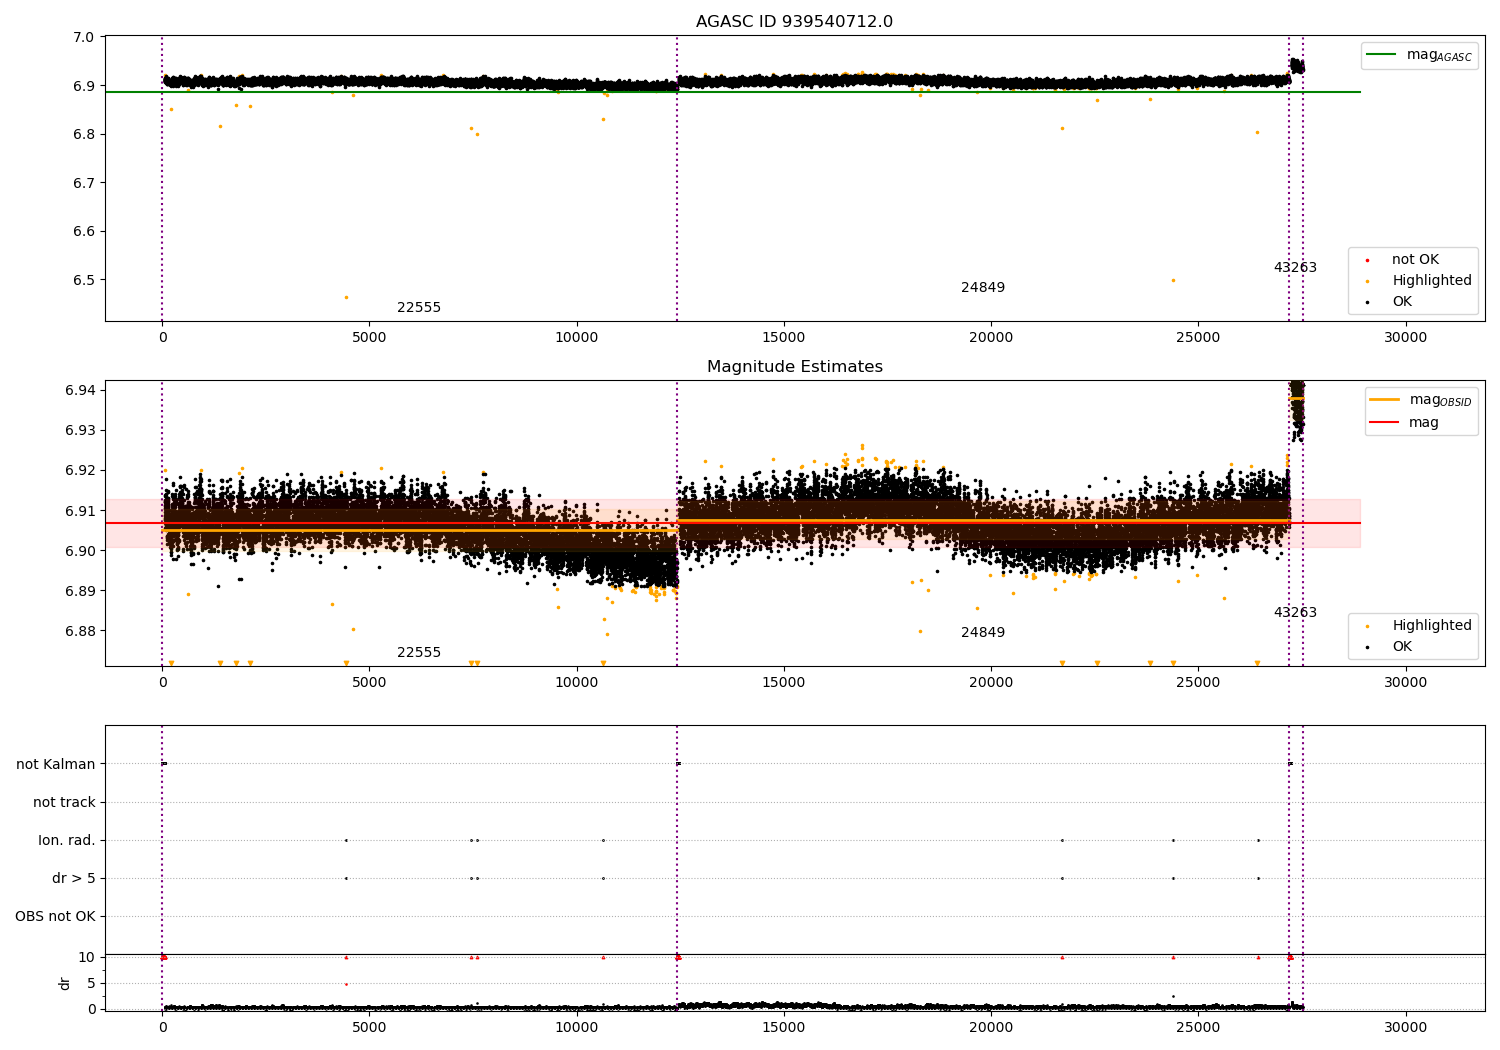
Task: Click the rotated 'dr' y-axis label
Action: [x=65, y=983]
